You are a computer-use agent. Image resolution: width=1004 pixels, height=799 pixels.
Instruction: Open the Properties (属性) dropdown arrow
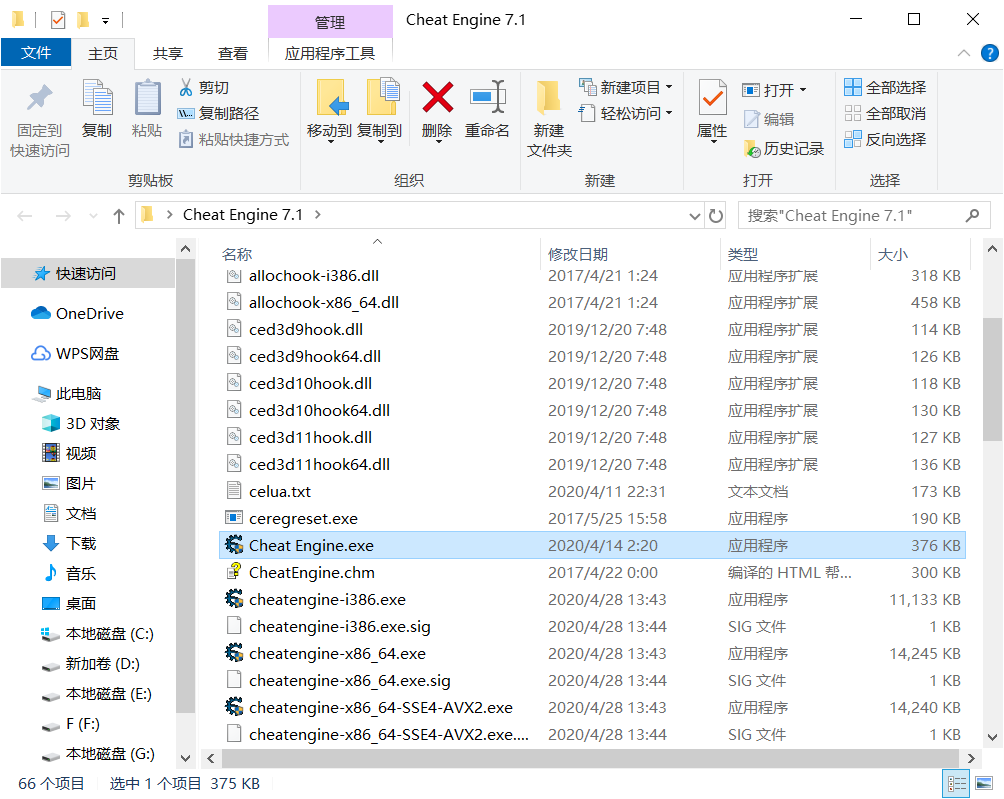click(713, 141)
